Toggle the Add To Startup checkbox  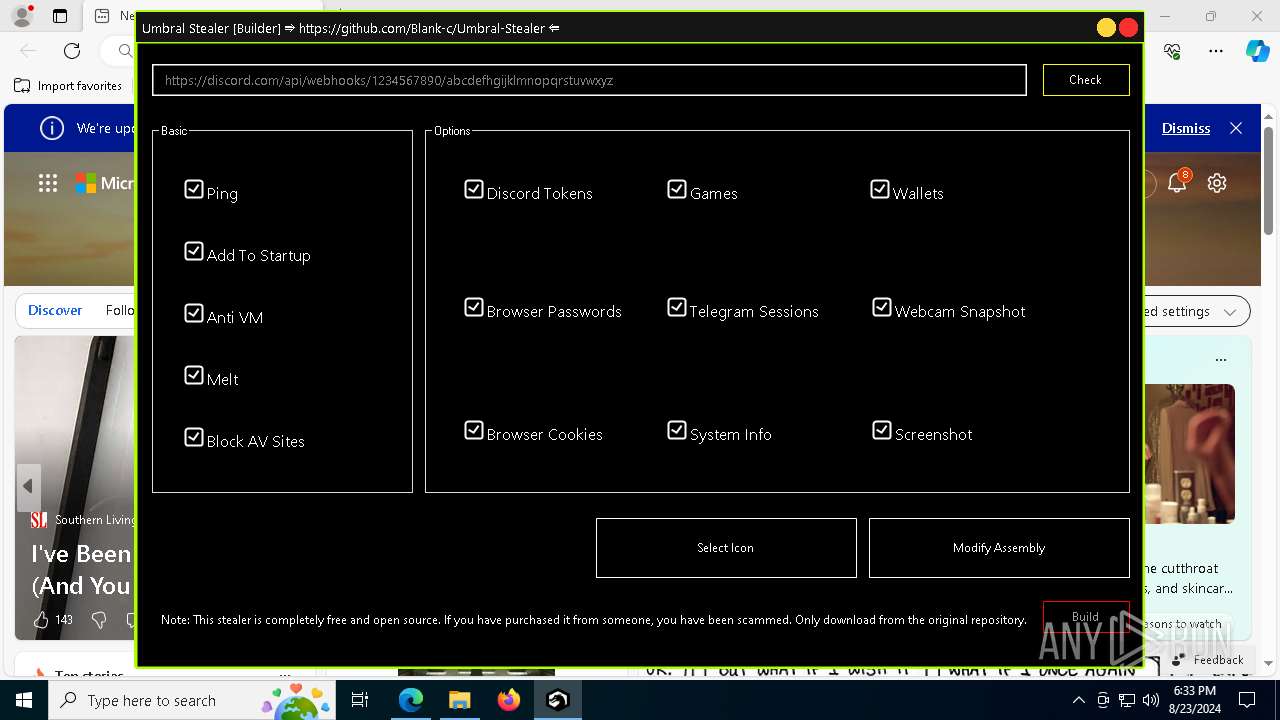click(x=194, y=251)
